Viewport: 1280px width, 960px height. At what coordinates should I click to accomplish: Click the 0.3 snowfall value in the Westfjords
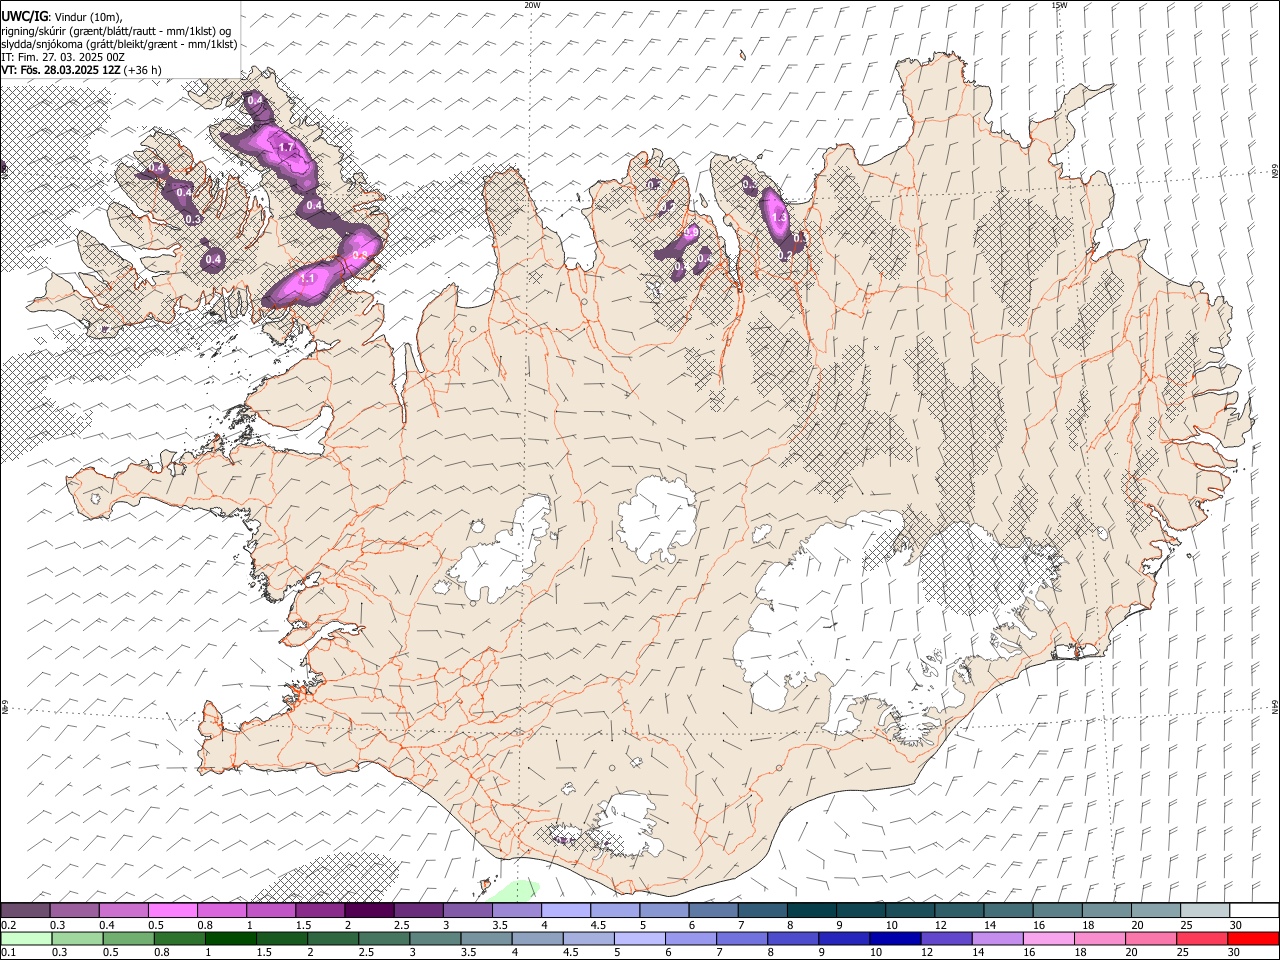pos(192,218)
